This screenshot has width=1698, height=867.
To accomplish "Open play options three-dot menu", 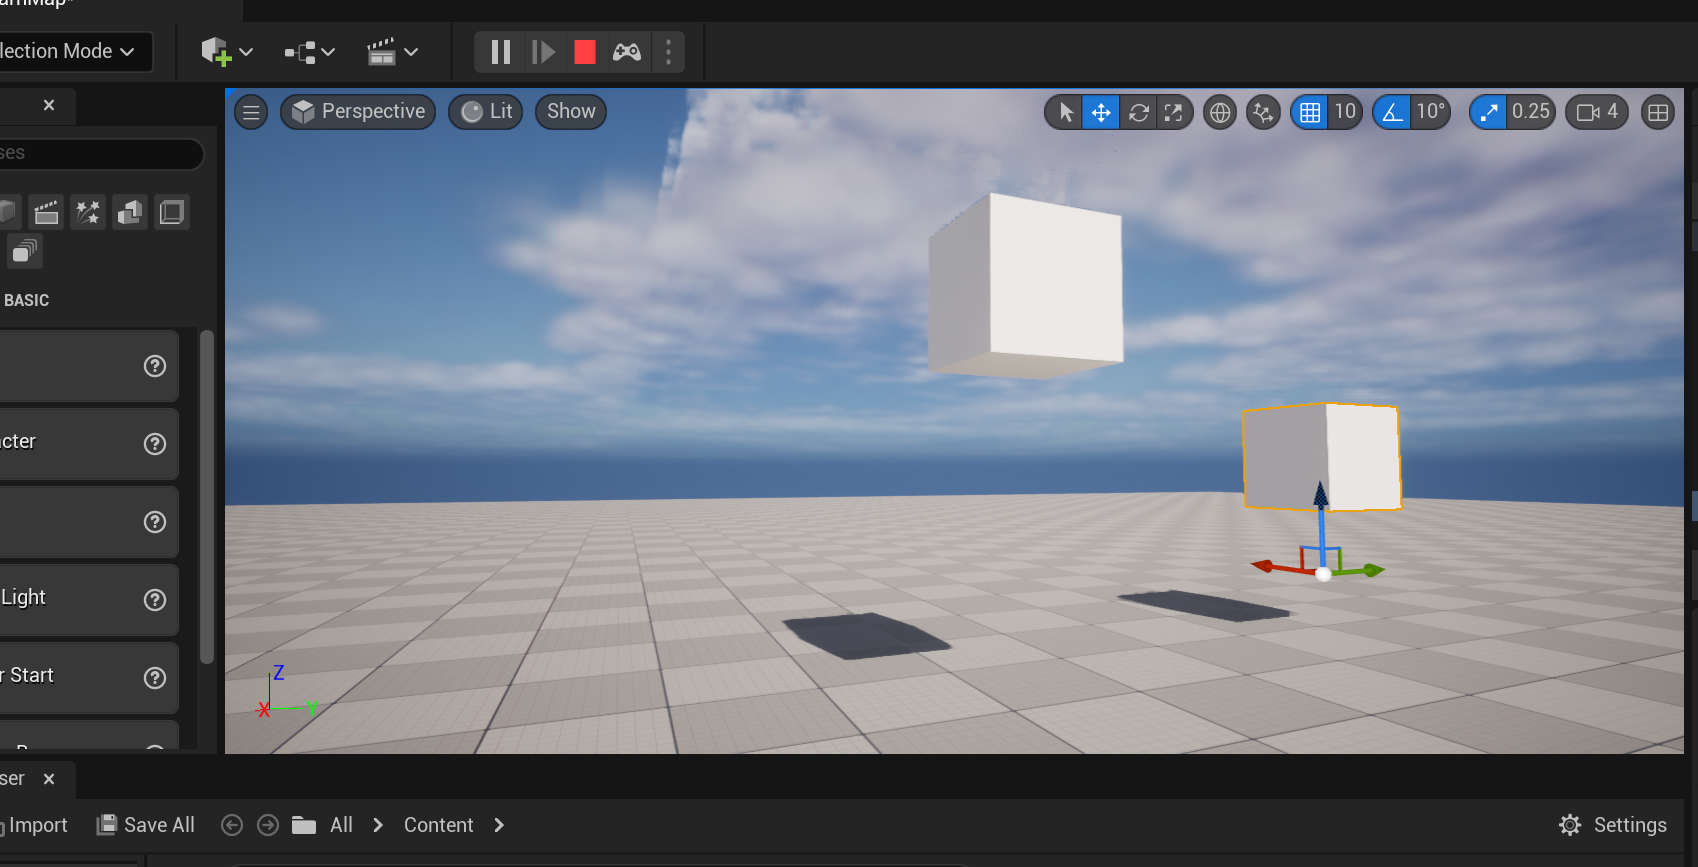I will [x=668, y=52].
